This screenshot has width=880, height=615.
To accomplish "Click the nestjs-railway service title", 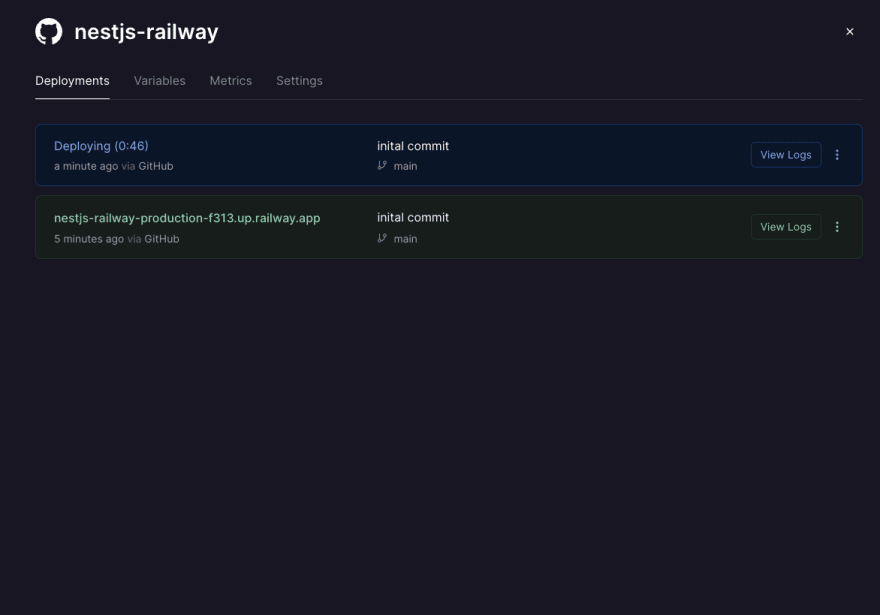I will [146, 32].
